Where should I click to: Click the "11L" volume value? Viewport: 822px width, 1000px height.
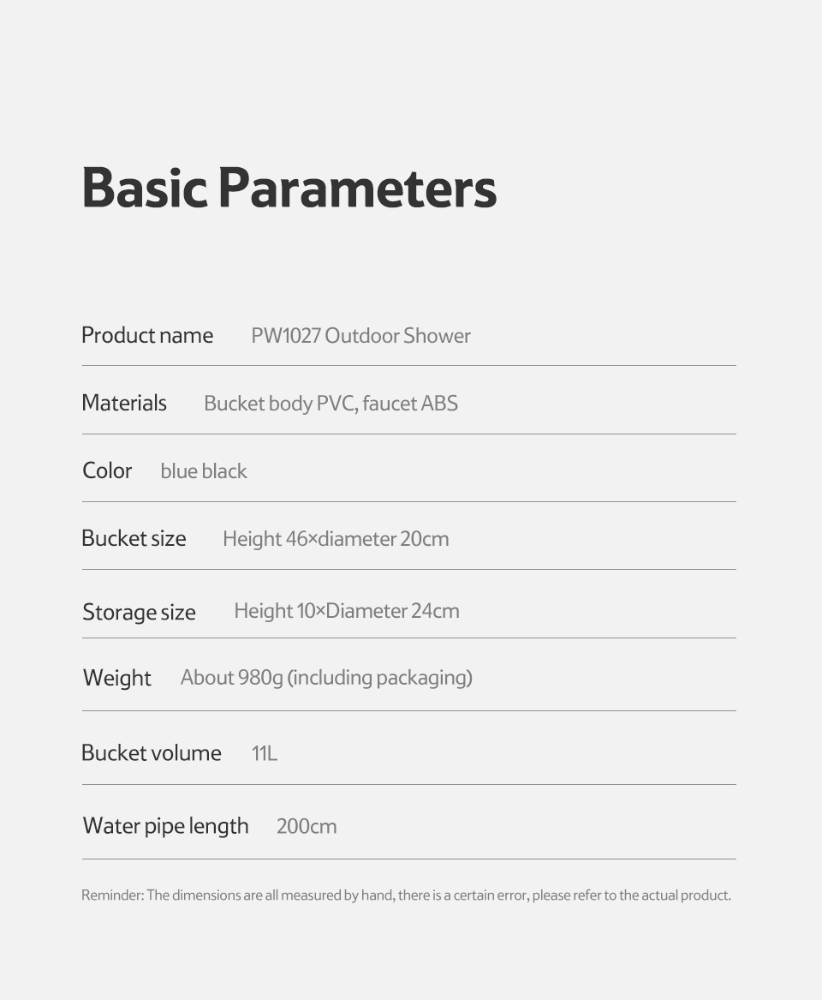[x=264, y=753]
